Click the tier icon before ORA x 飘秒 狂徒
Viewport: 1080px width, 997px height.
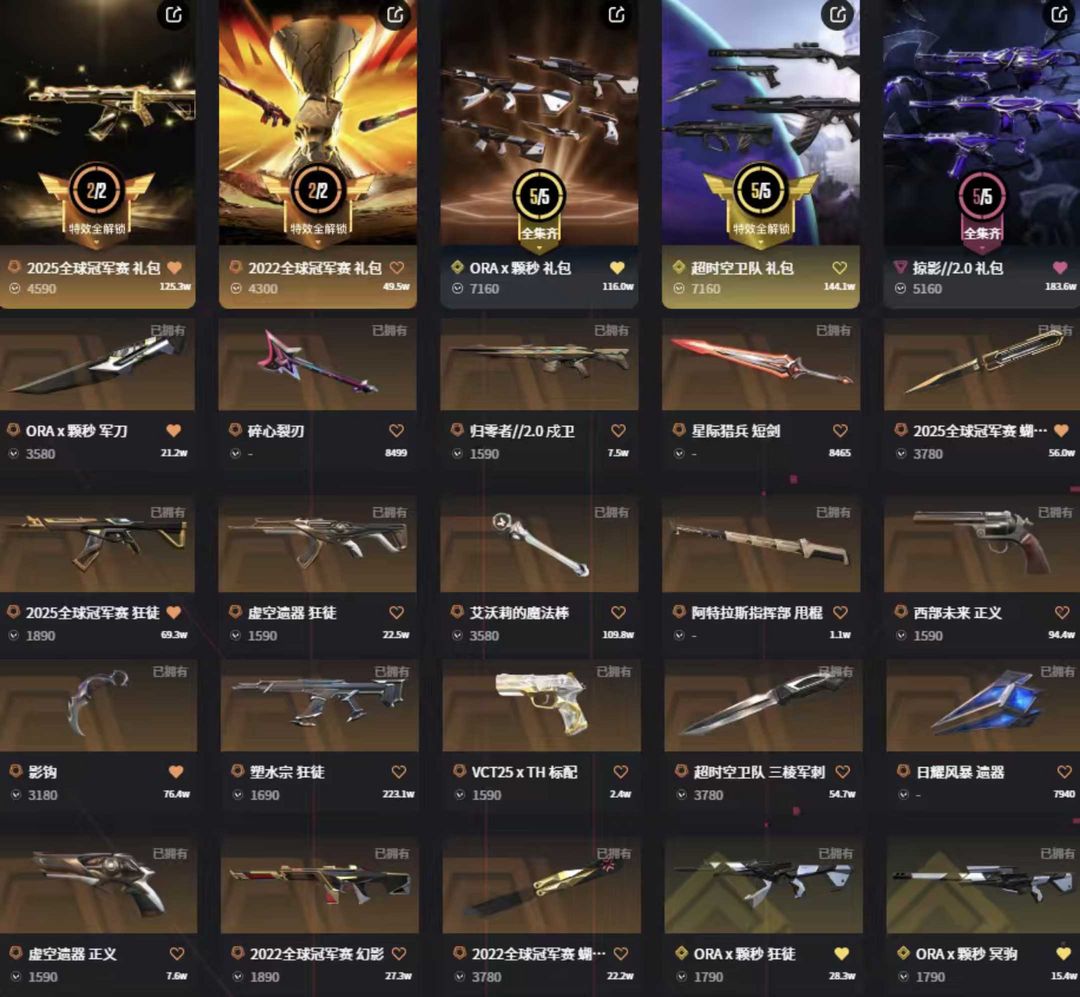(x=681, y=953)
